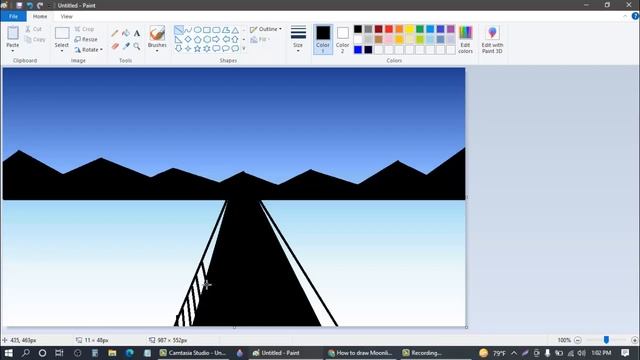This screenshot has height=360, width=640.
Task: Pick the green color swatch
Action: point(420,29)
